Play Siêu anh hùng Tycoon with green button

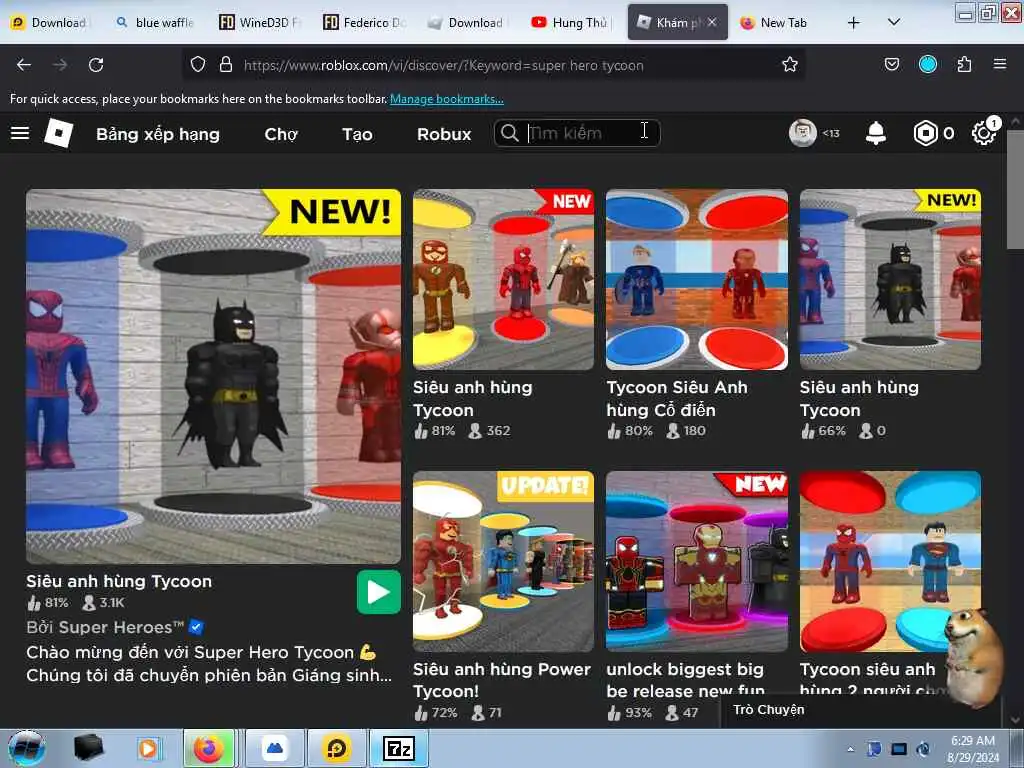(379, 592)
